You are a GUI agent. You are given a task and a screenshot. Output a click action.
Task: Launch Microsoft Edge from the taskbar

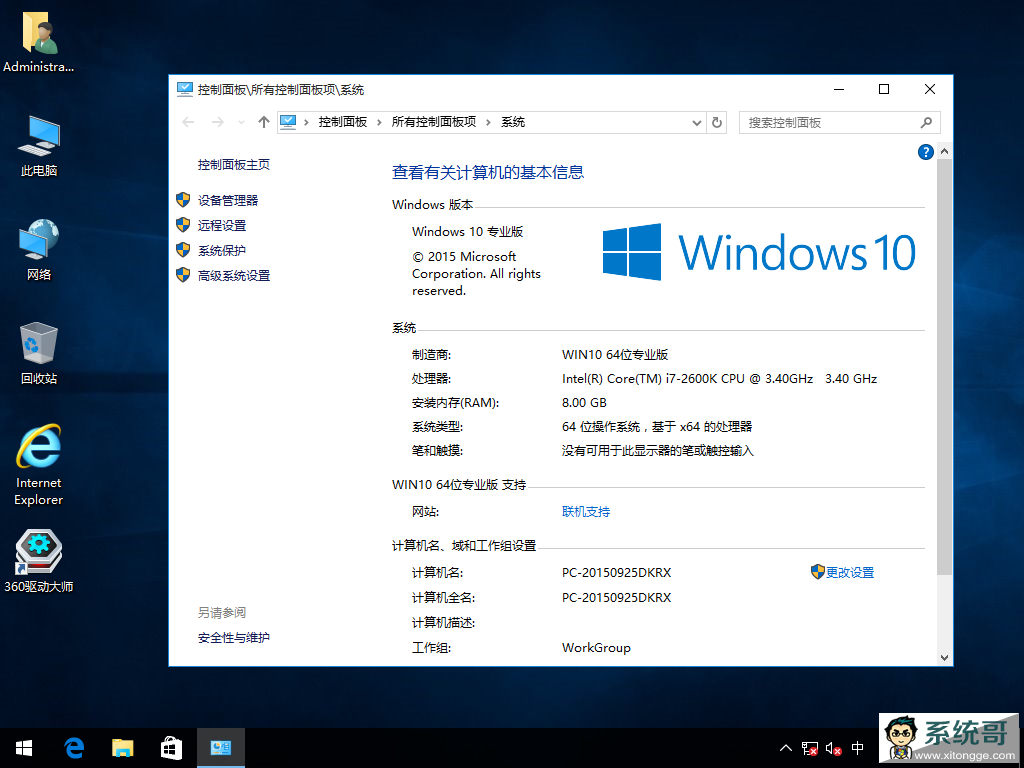coord(74,748)
